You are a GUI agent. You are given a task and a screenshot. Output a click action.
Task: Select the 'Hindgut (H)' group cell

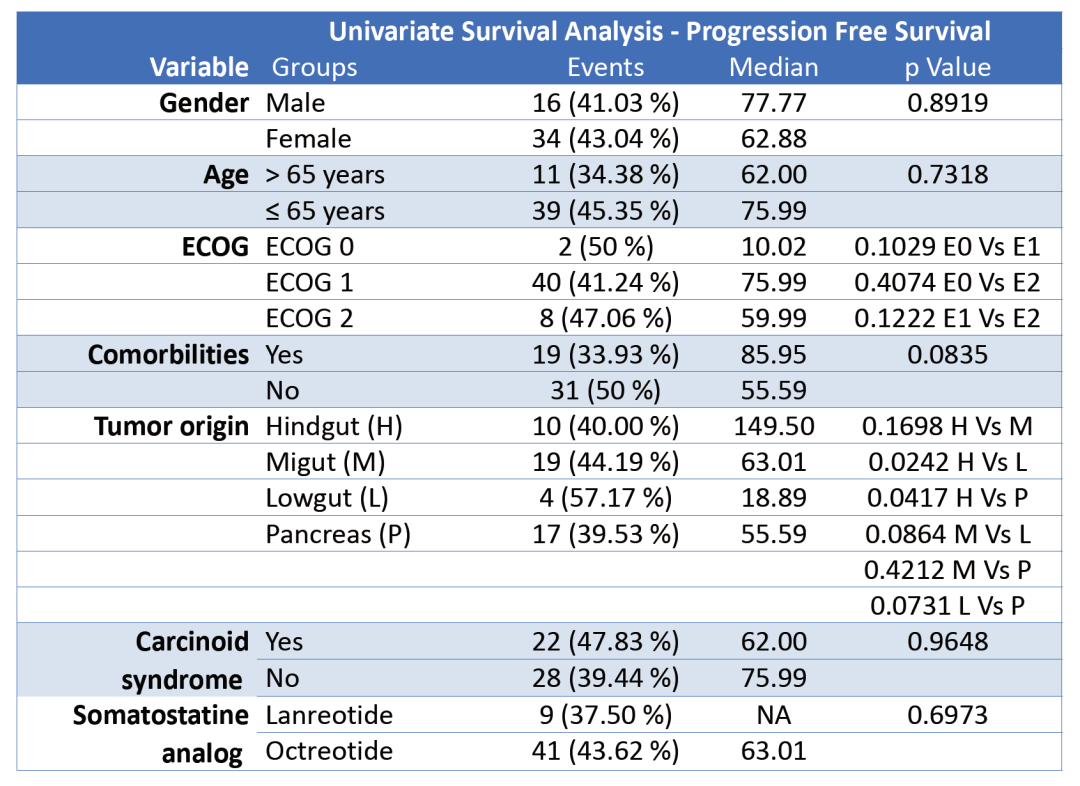pos(334,427)
